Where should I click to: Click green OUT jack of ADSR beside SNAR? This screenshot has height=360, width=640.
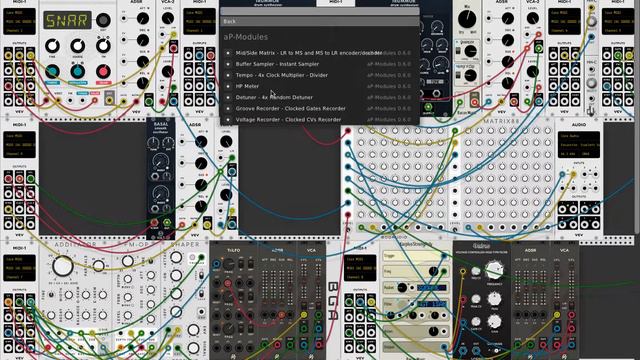(x=149, y=101)
